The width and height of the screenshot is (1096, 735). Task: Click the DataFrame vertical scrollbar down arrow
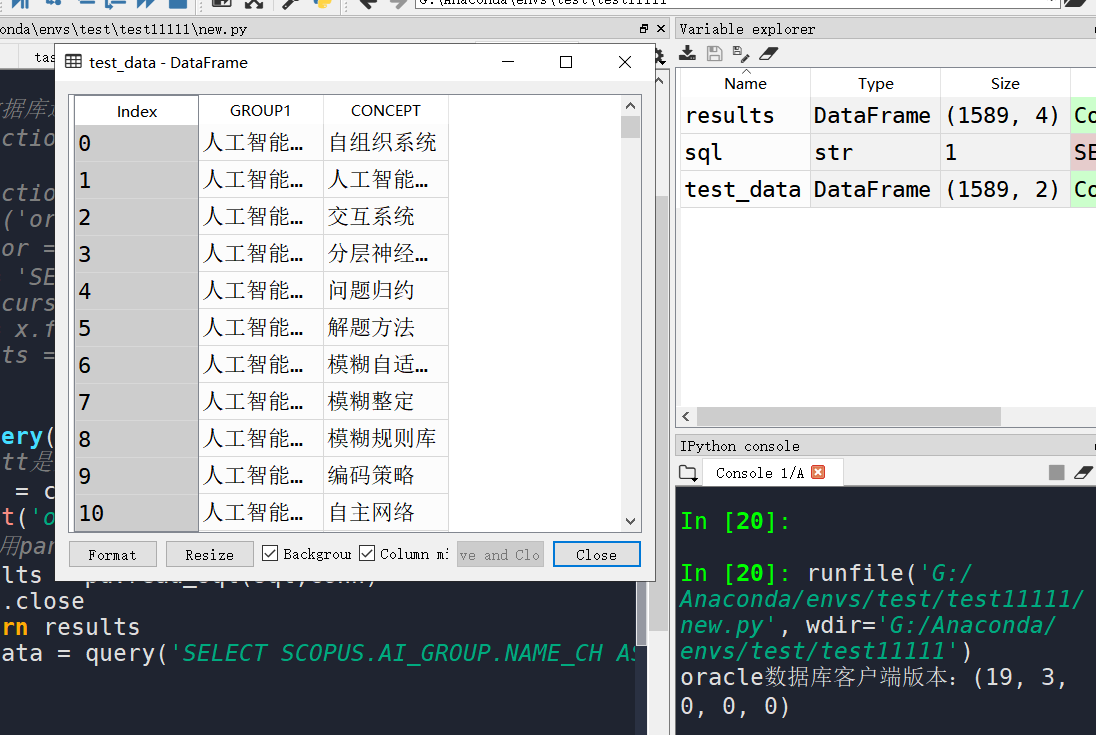630,521
